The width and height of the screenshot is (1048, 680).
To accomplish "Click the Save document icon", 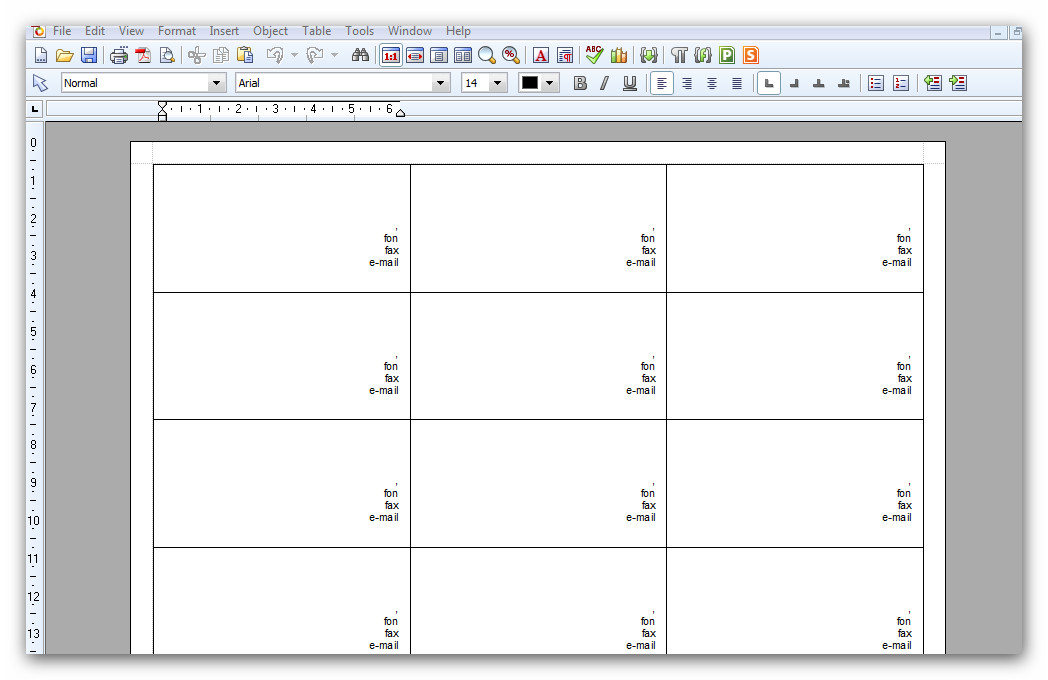I will tap(89, 55).
